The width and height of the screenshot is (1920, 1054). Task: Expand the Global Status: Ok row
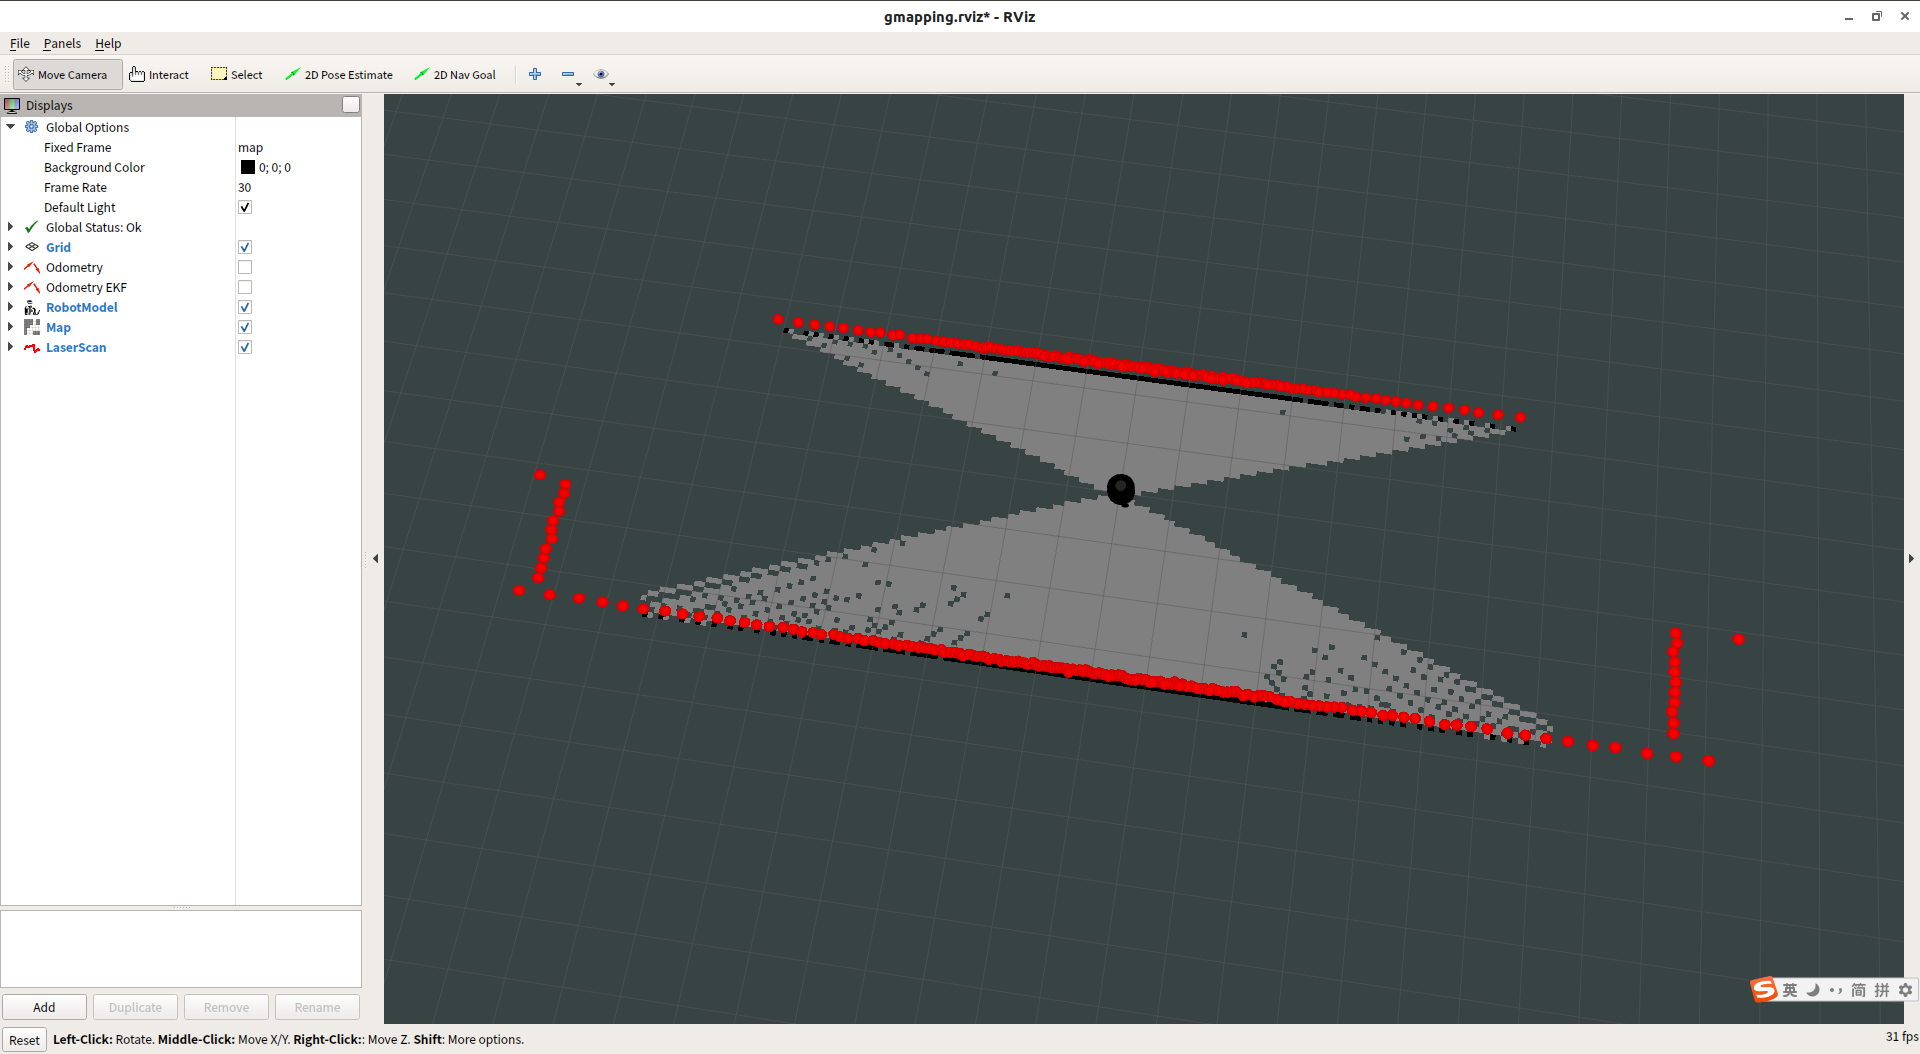(x=11, y=227)
